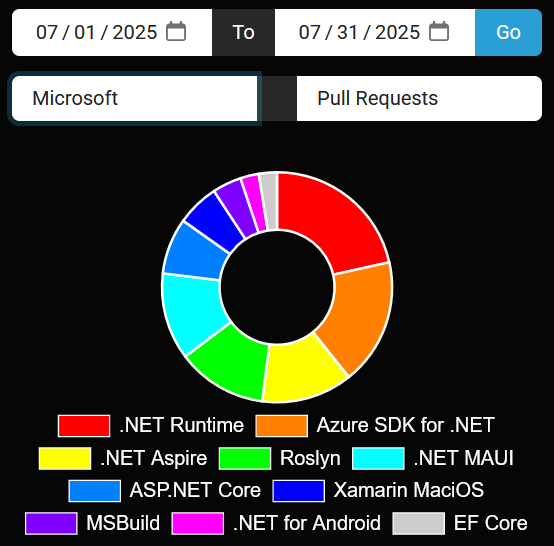The height and width of the screenshot is (546, 554).
Task: Click the ASP.NET Core legend label
Action: tap(195, 490)
